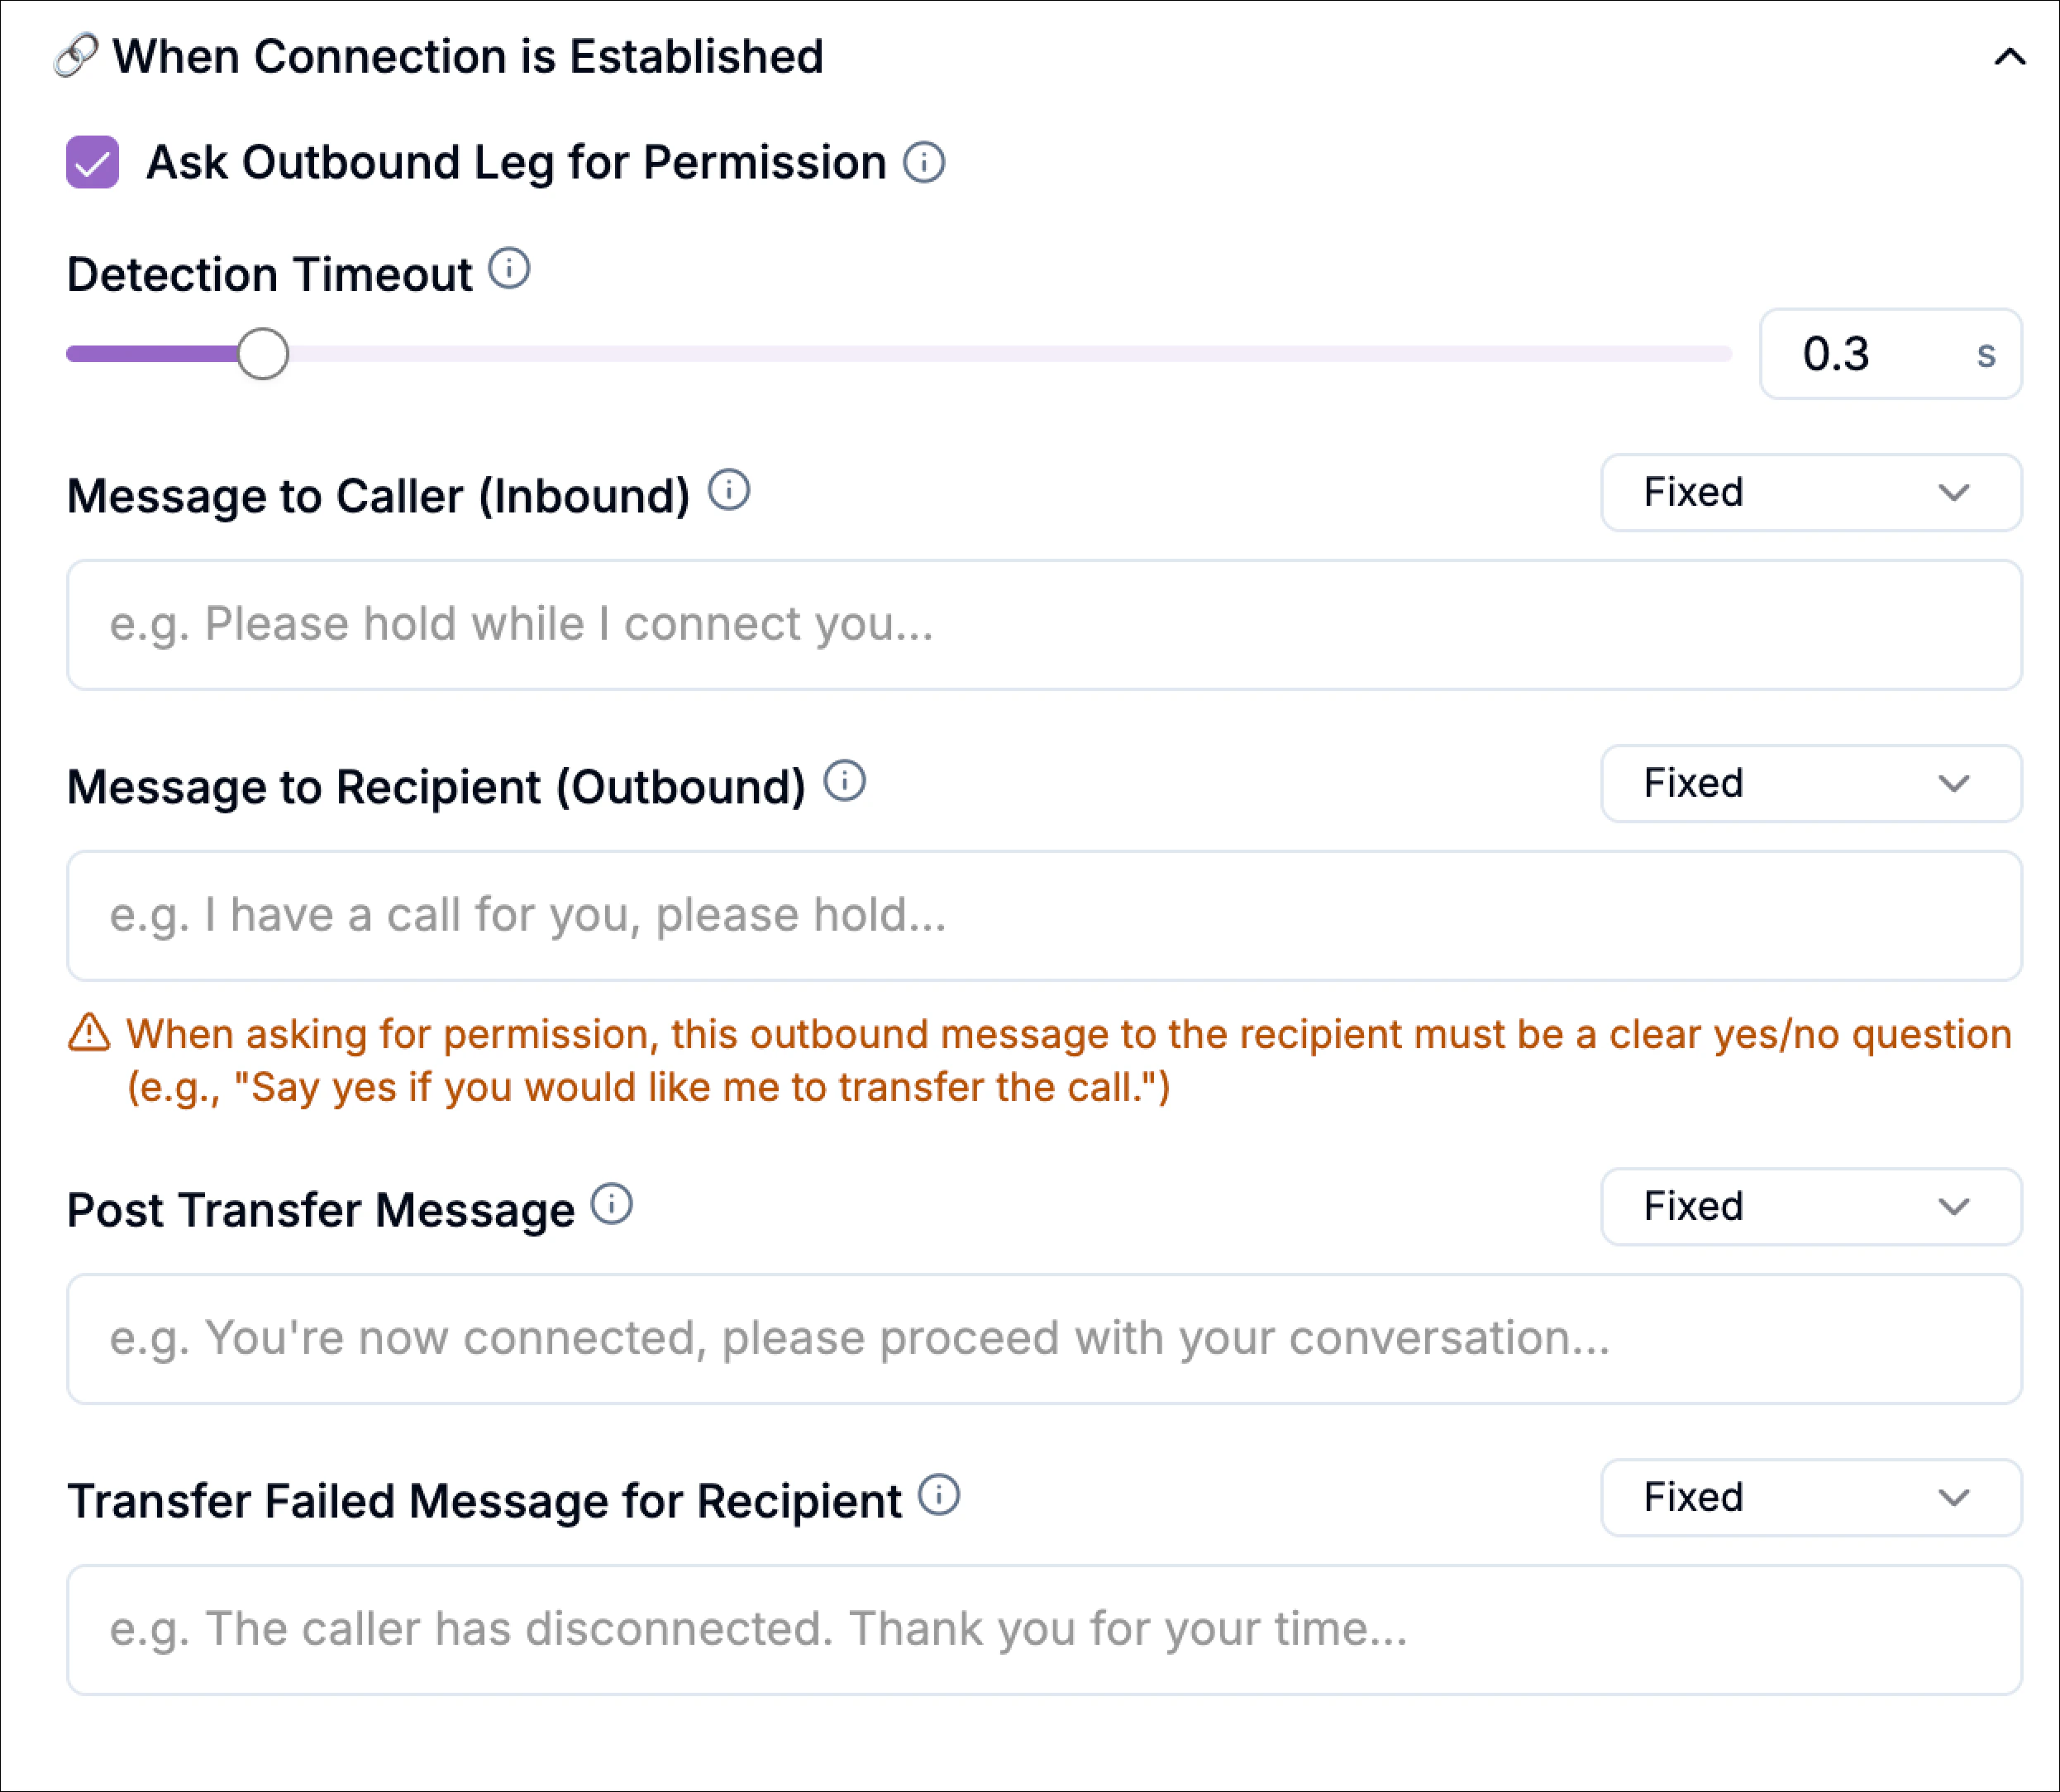Open the Fixed dropdown for Message to Recipient

pyautogui.click(x=1810, y=784)
